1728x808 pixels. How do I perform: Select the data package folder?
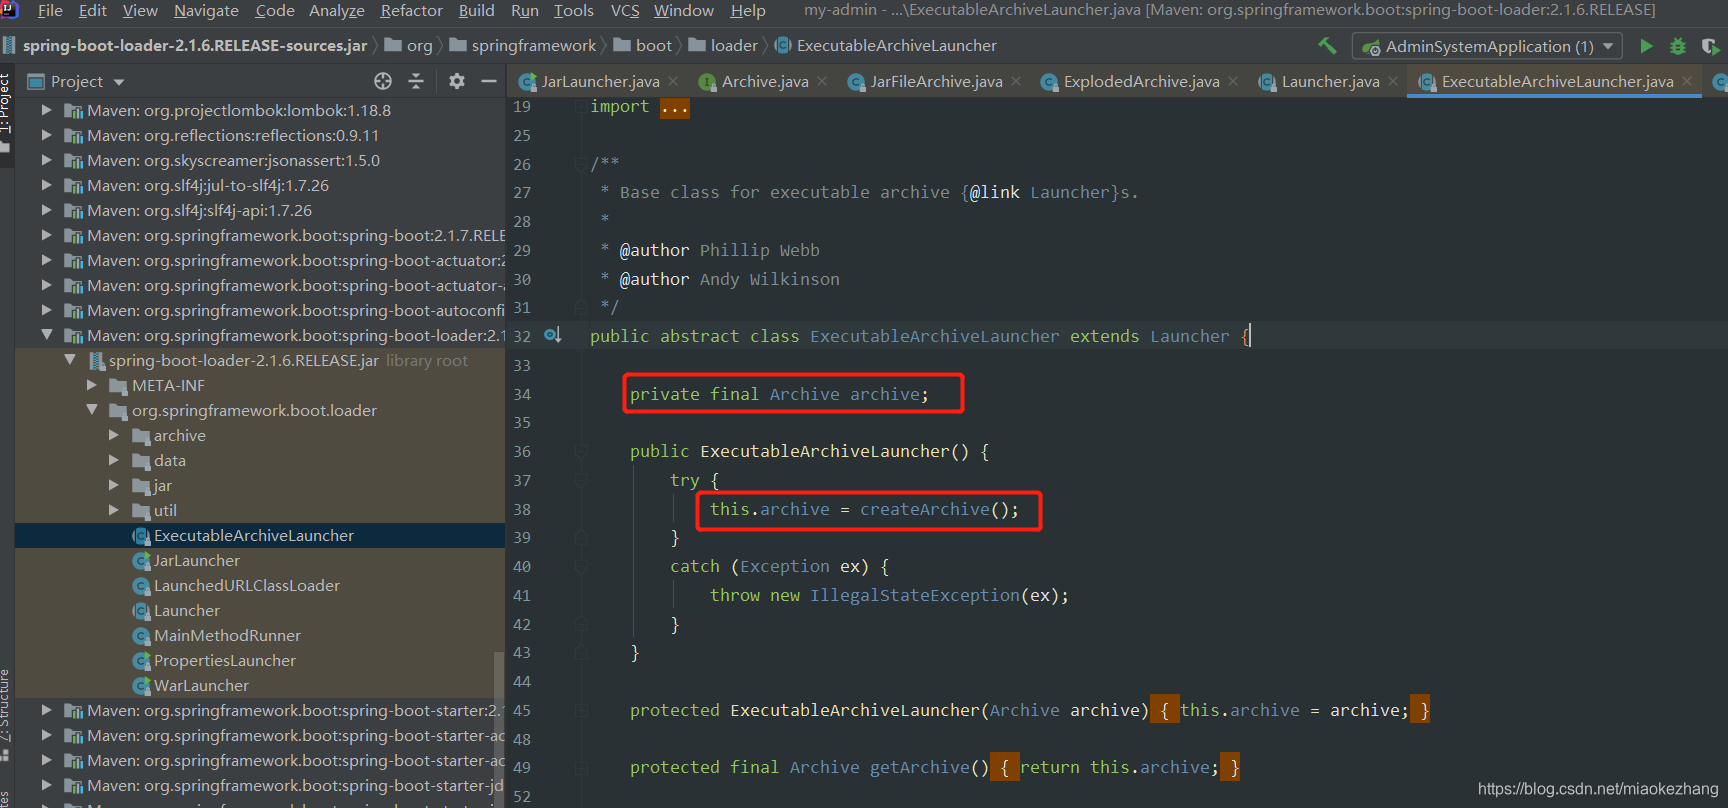(169, 461)
